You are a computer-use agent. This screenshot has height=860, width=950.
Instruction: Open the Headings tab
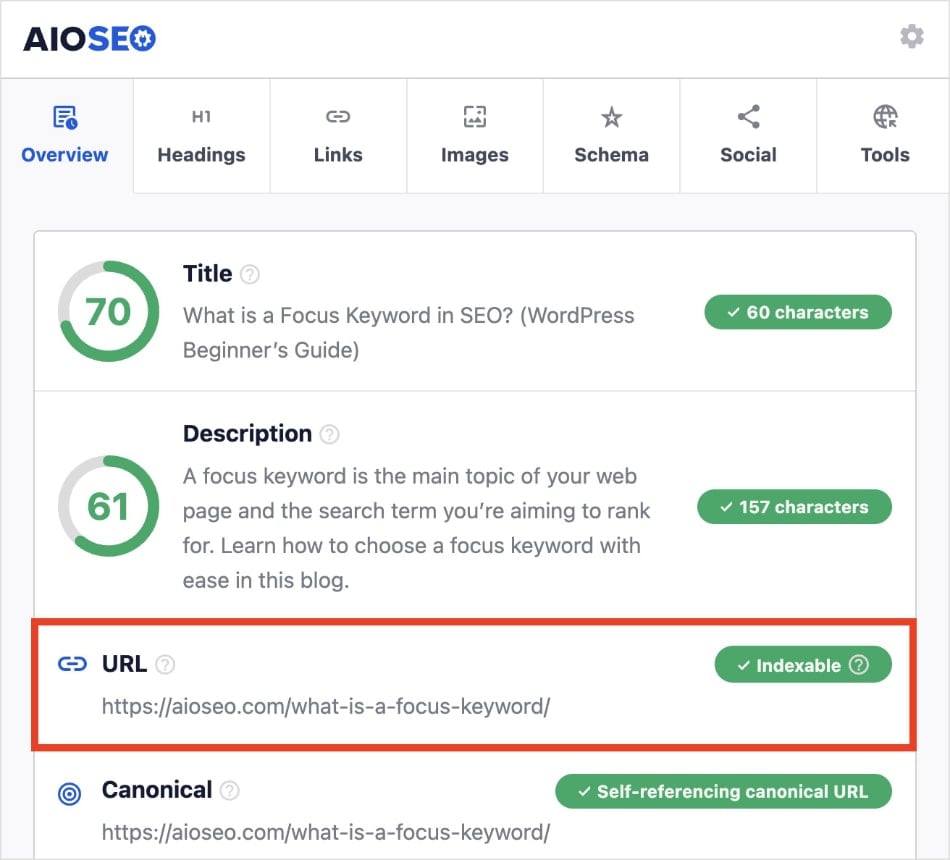coord(201,136)
